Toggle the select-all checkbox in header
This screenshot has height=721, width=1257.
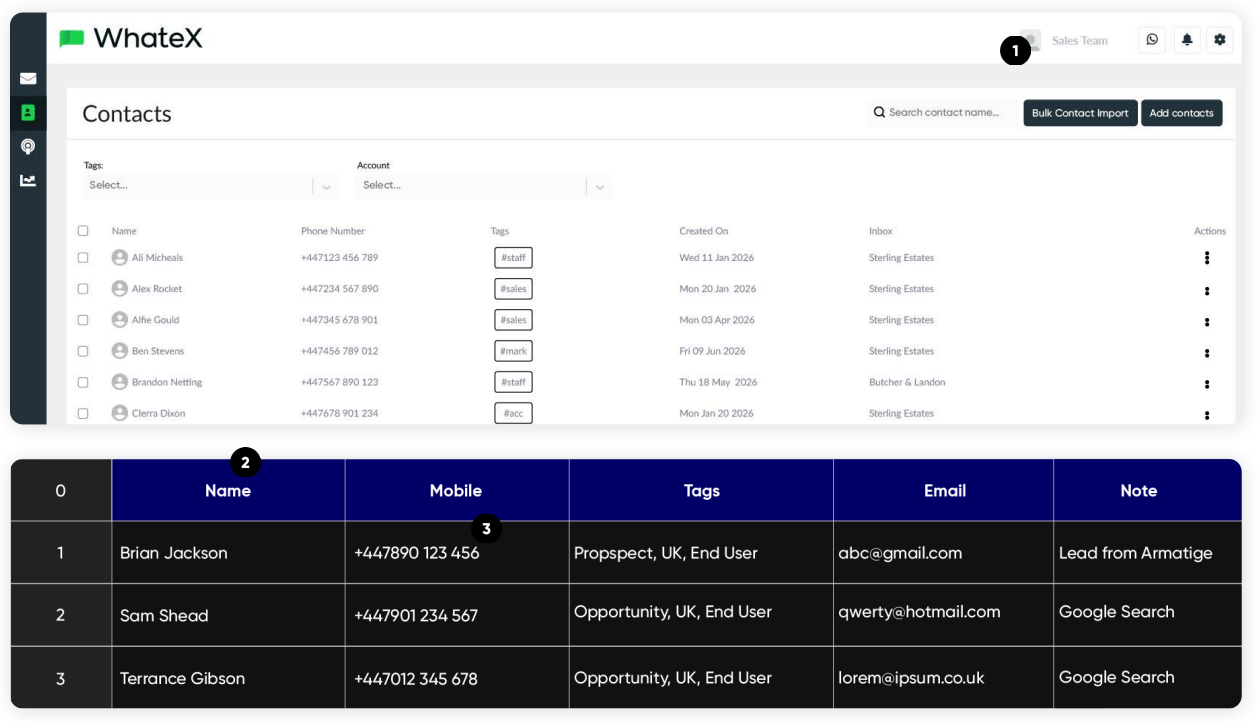click(x=83, y=231)
